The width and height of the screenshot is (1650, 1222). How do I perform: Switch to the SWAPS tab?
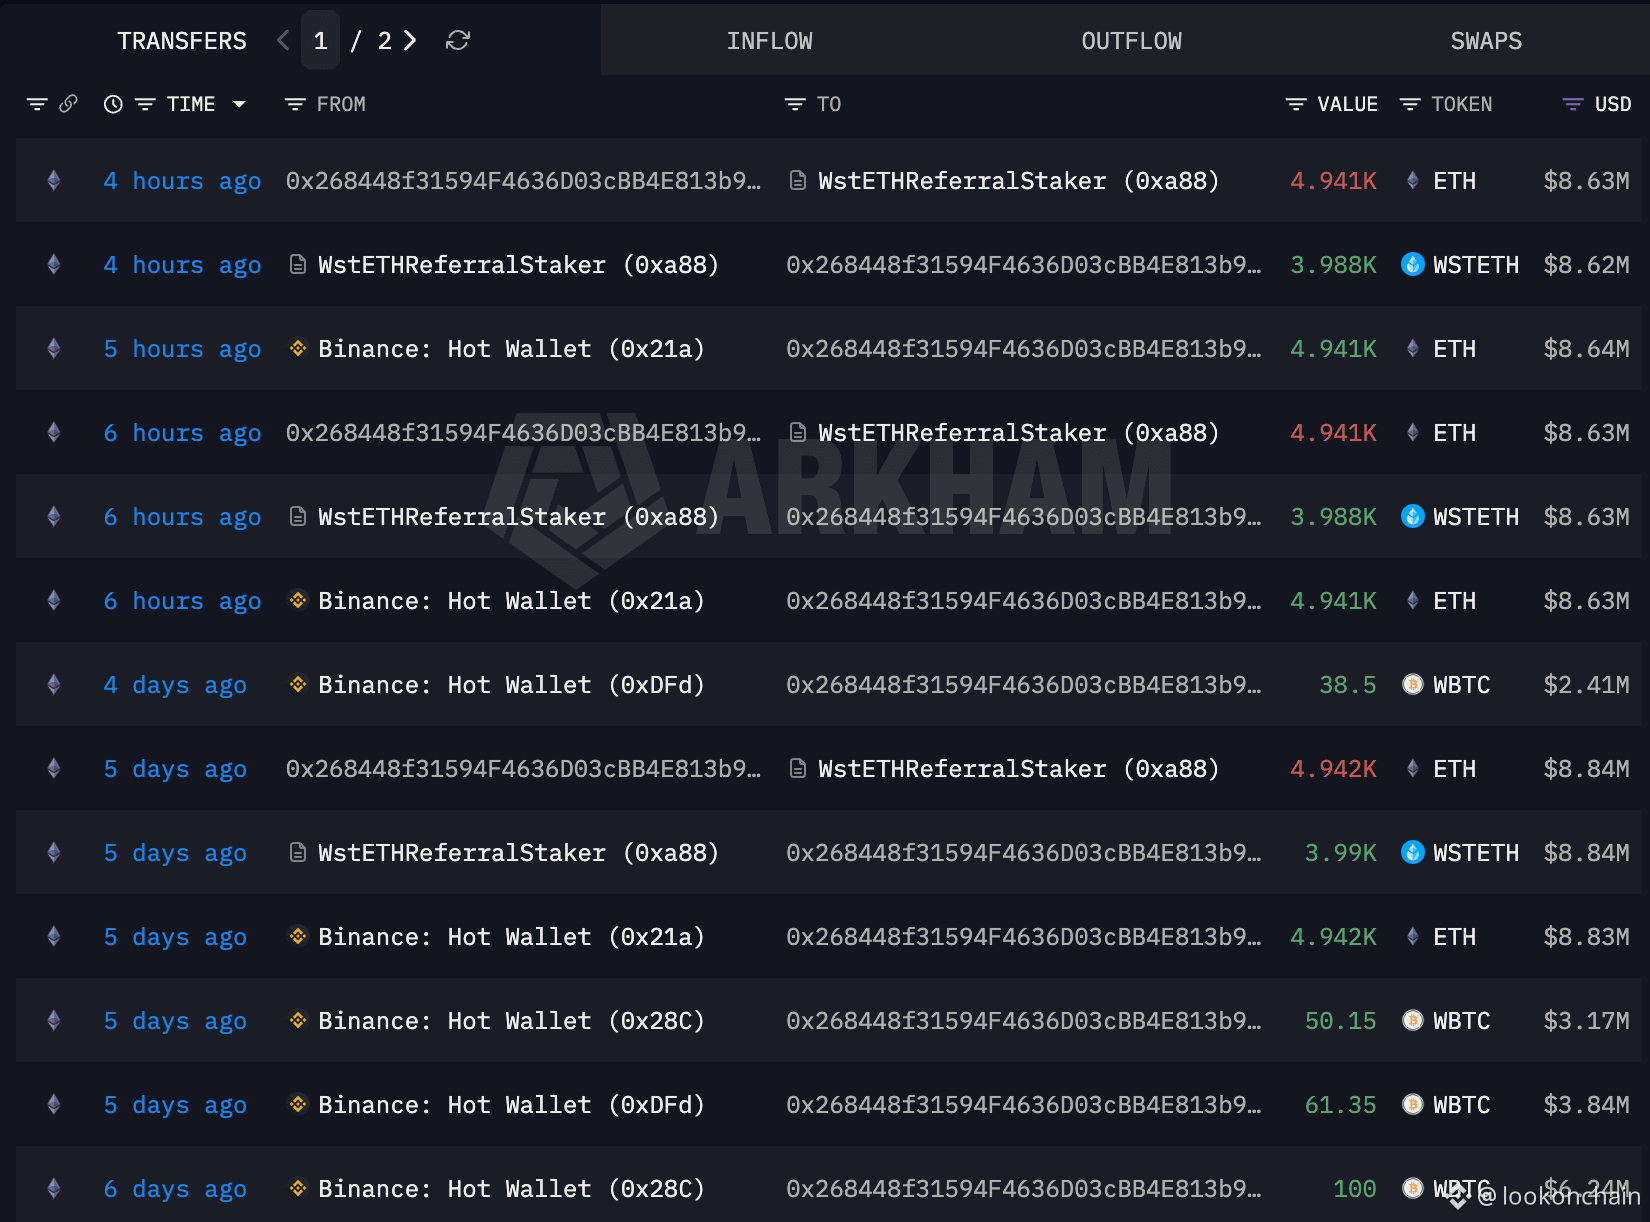[1486, 41]
